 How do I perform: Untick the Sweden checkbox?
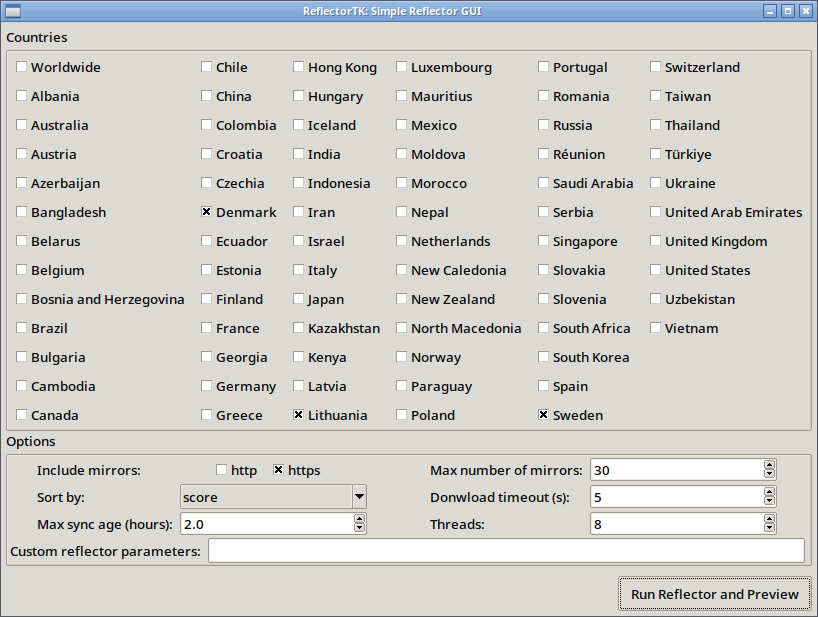click(544, 416)
